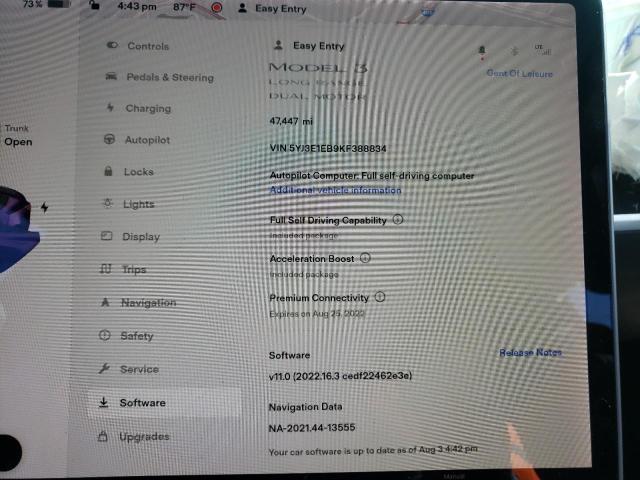Open the Controls menu item
The height and width of the screenshot is (480, 640).
click(137, 46)
